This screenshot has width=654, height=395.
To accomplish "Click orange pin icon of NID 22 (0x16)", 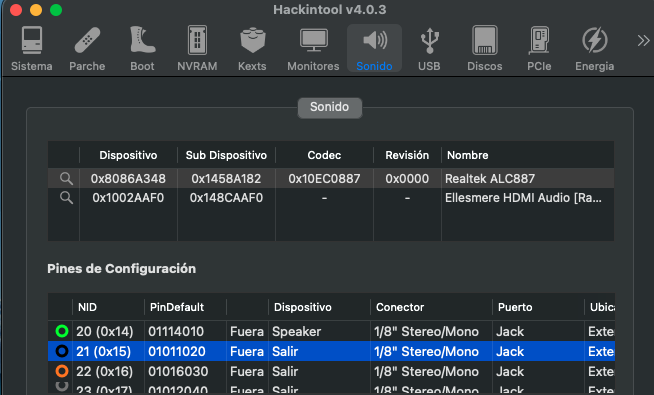I will pyautogui.click(x=62, y=371).
